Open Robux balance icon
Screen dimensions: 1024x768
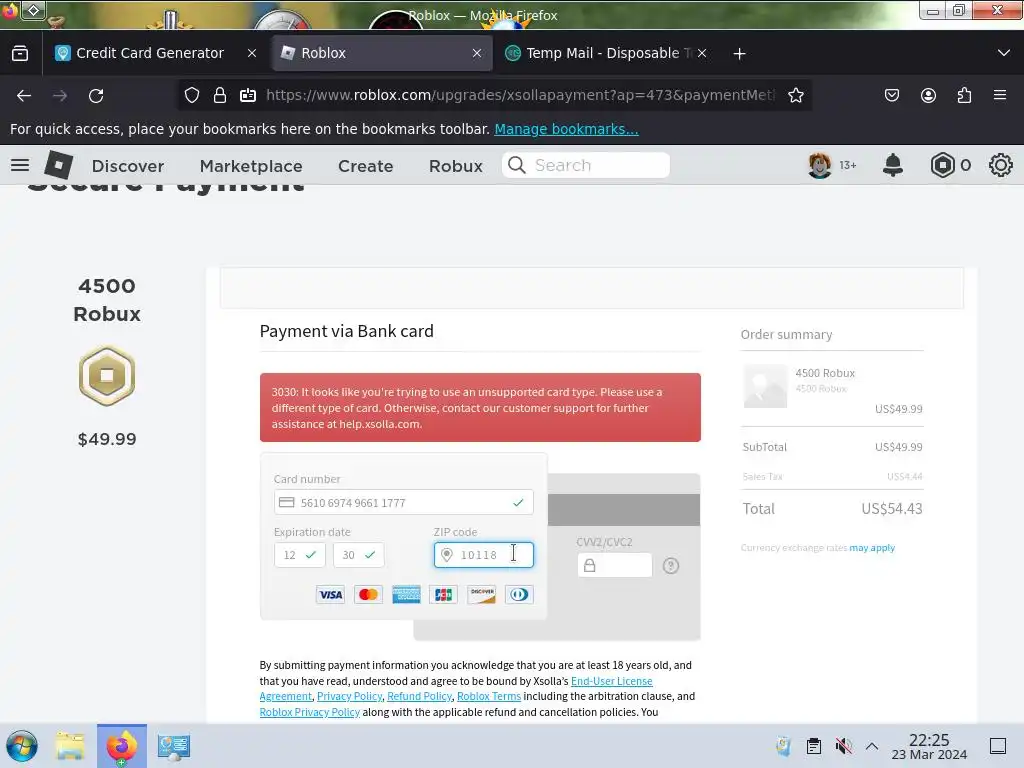(x=942, y=165)
